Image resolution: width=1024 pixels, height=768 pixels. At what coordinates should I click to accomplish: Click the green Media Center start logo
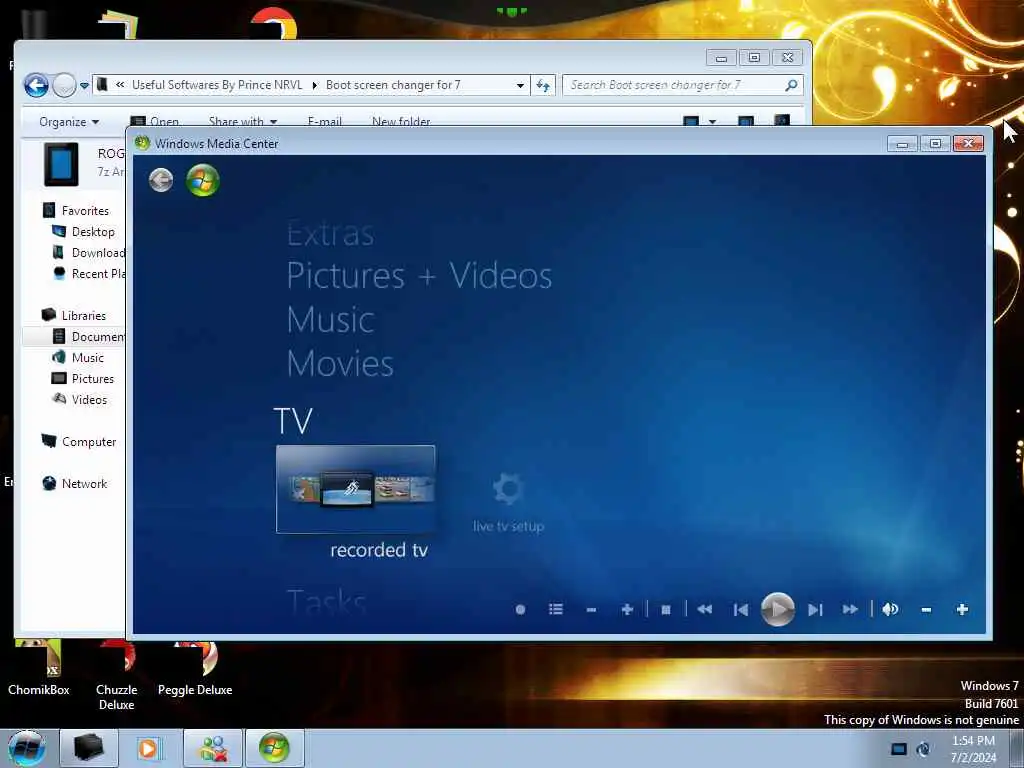[x=202, y=180]
